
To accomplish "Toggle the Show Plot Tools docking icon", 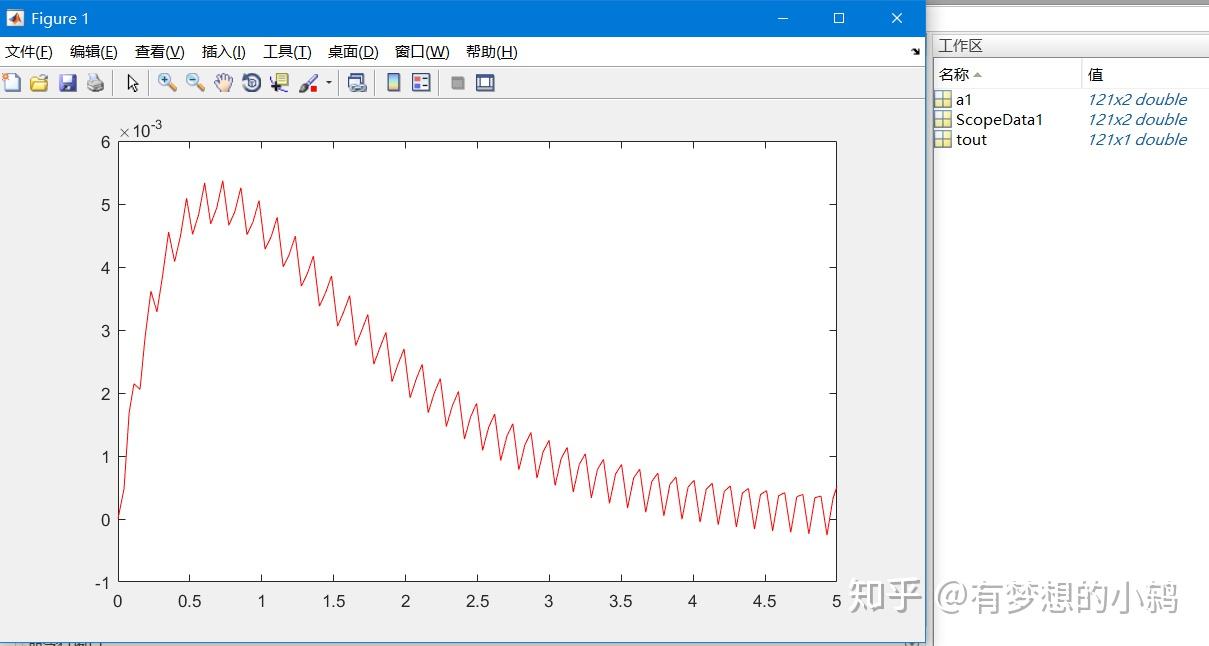I will [485, 82].
